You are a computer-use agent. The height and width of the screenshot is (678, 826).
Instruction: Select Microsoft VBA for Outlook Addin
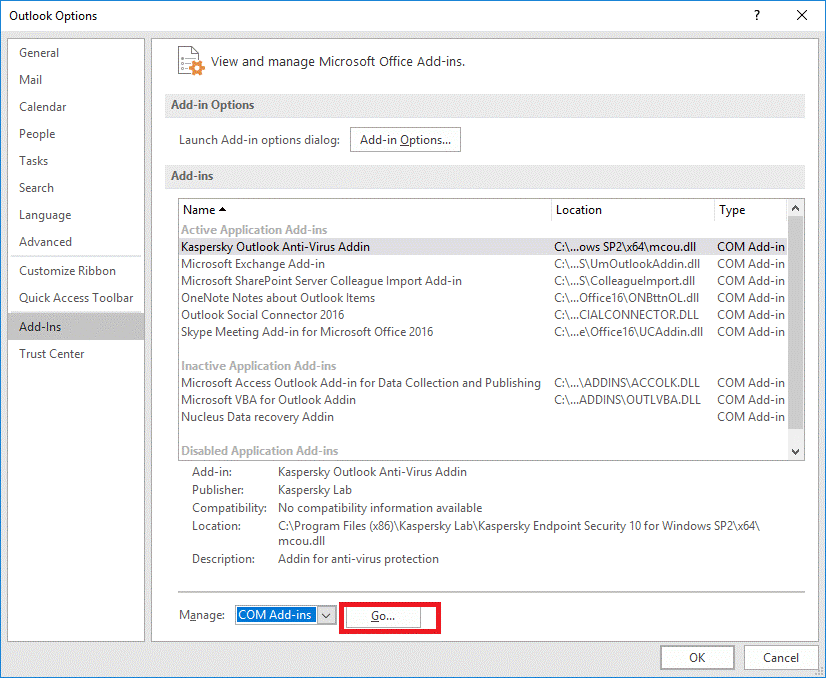pyautogui.click(x=483, y=400)
